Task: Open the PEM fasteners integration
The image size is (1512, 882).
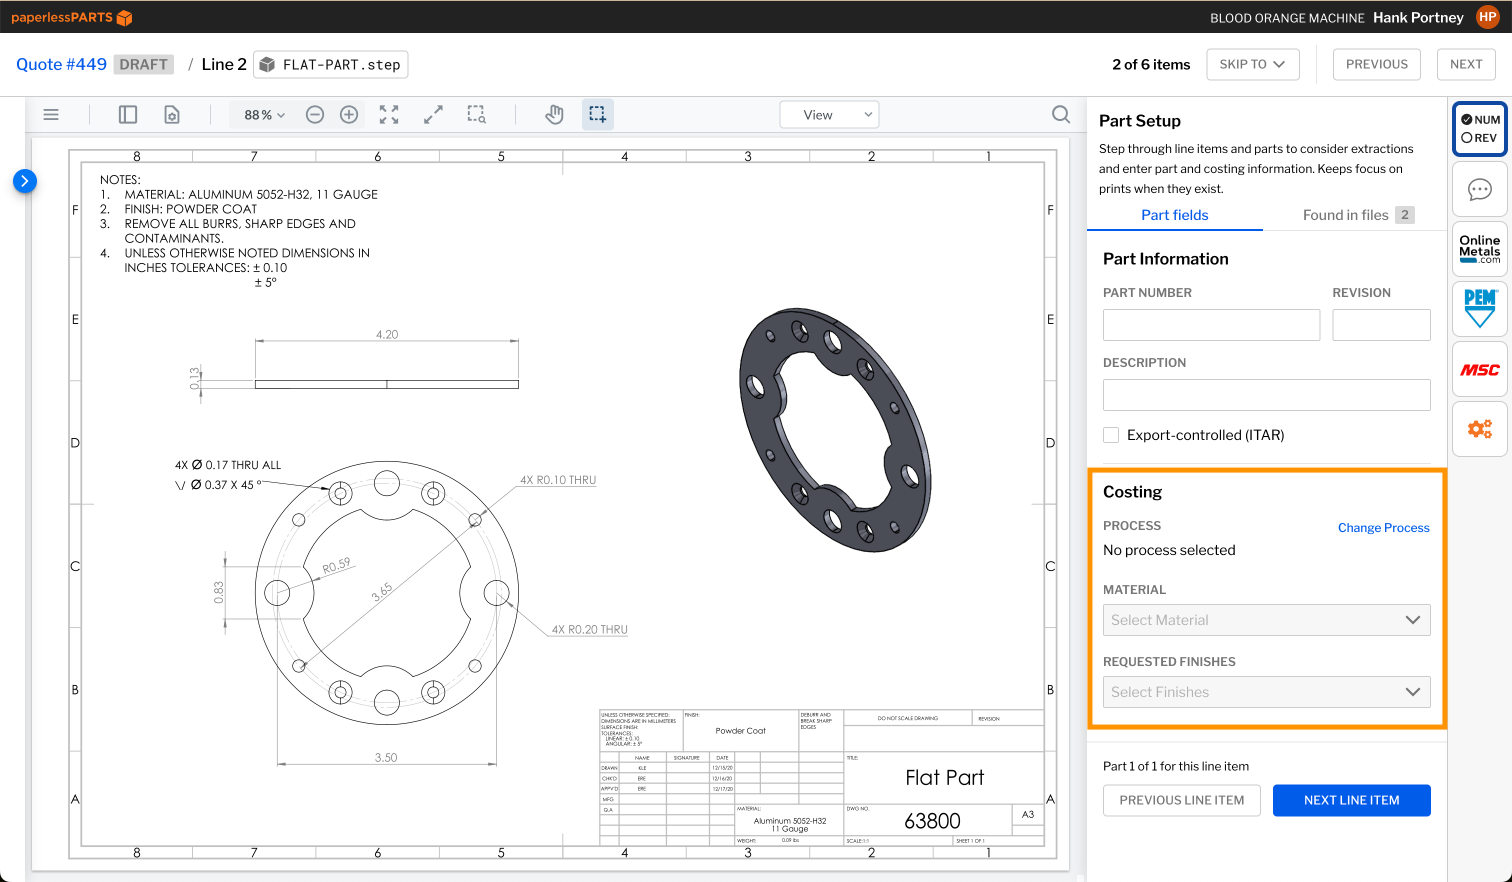Action: pos(1480,308)
